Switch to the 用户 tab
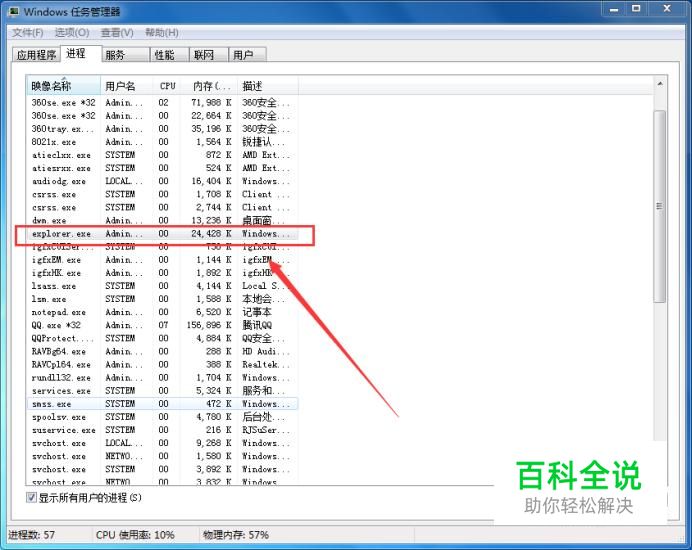692x550 pixels. click(x=248, y=55)
